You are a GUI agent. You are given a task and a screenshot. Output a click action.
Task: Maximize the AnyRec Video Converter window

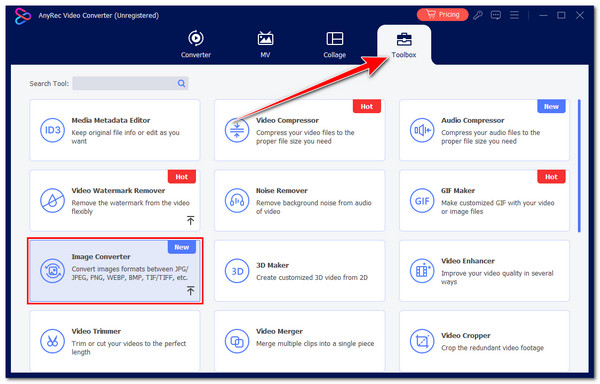[x=561, y=15]
